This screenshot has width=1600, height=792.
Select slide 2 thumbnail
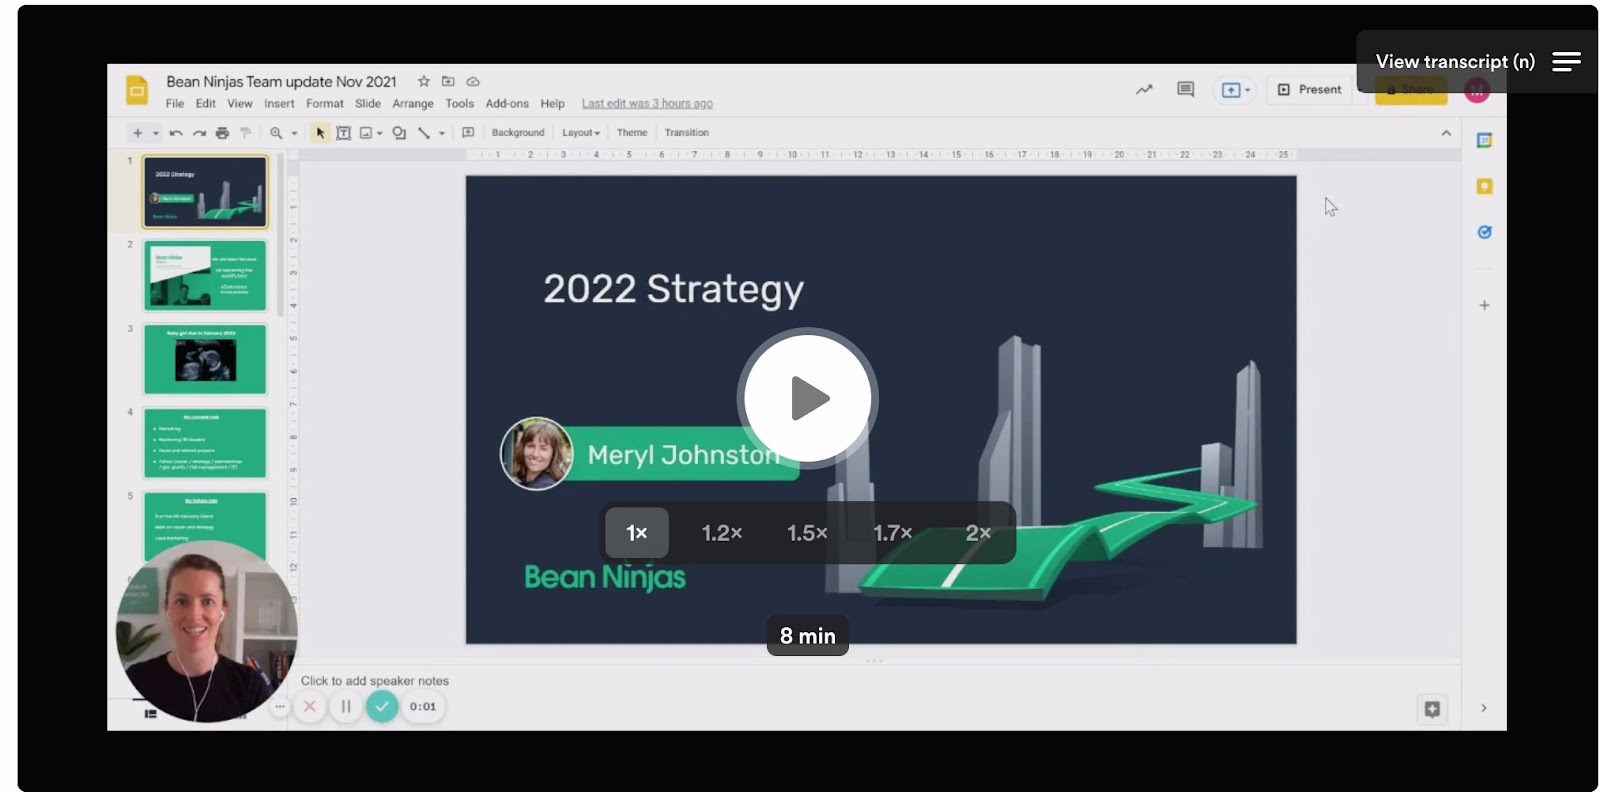click(x=205, y=275)
